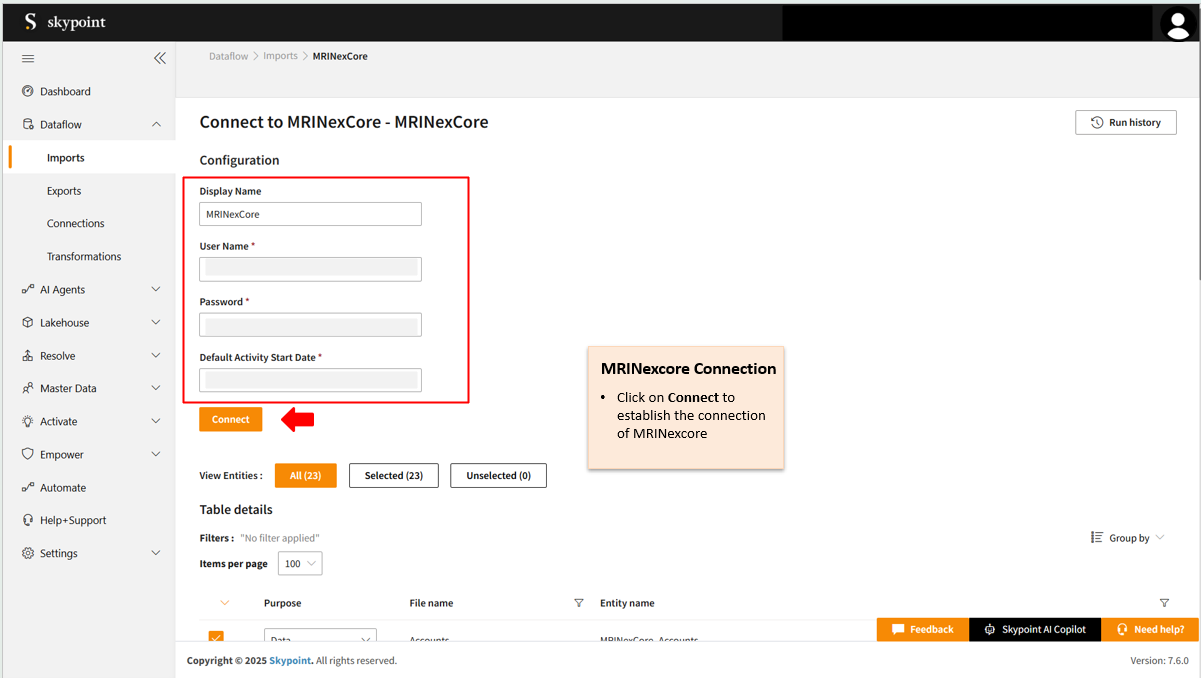This screenshot has height=678, width=1201.
Task: Show Selected (23) entities
Action: click(x=394, y=476)
